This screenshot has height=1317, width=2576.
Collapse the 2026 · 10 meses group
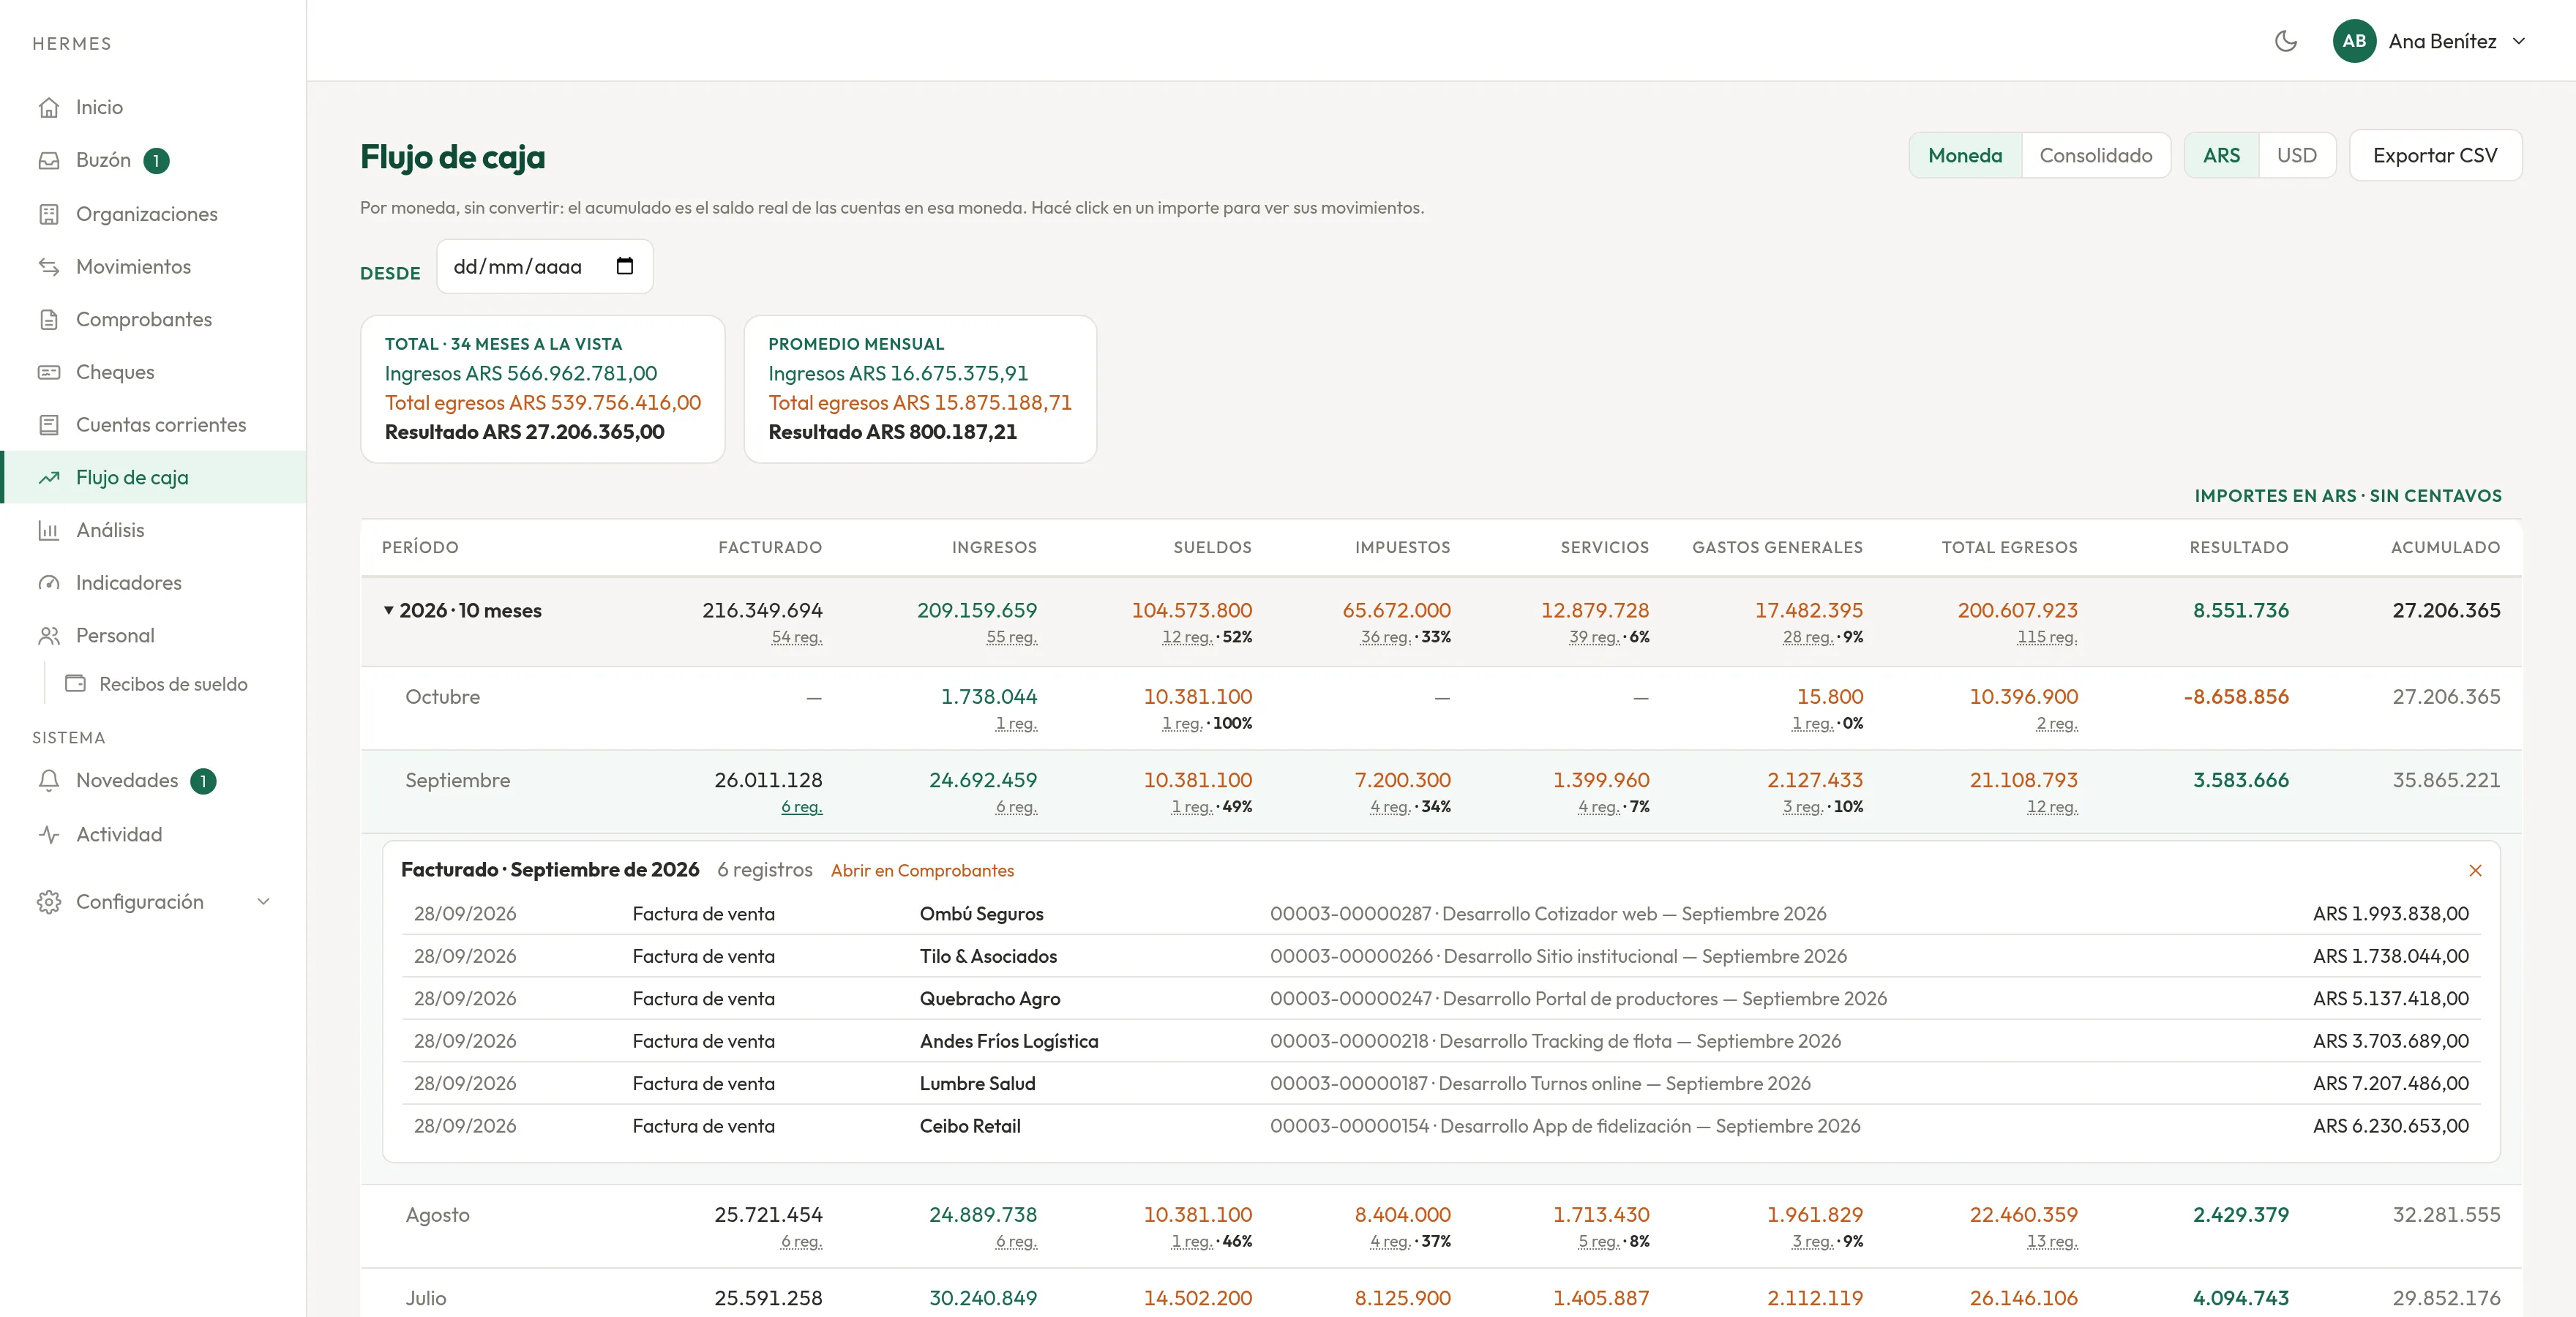click(389, 610)
